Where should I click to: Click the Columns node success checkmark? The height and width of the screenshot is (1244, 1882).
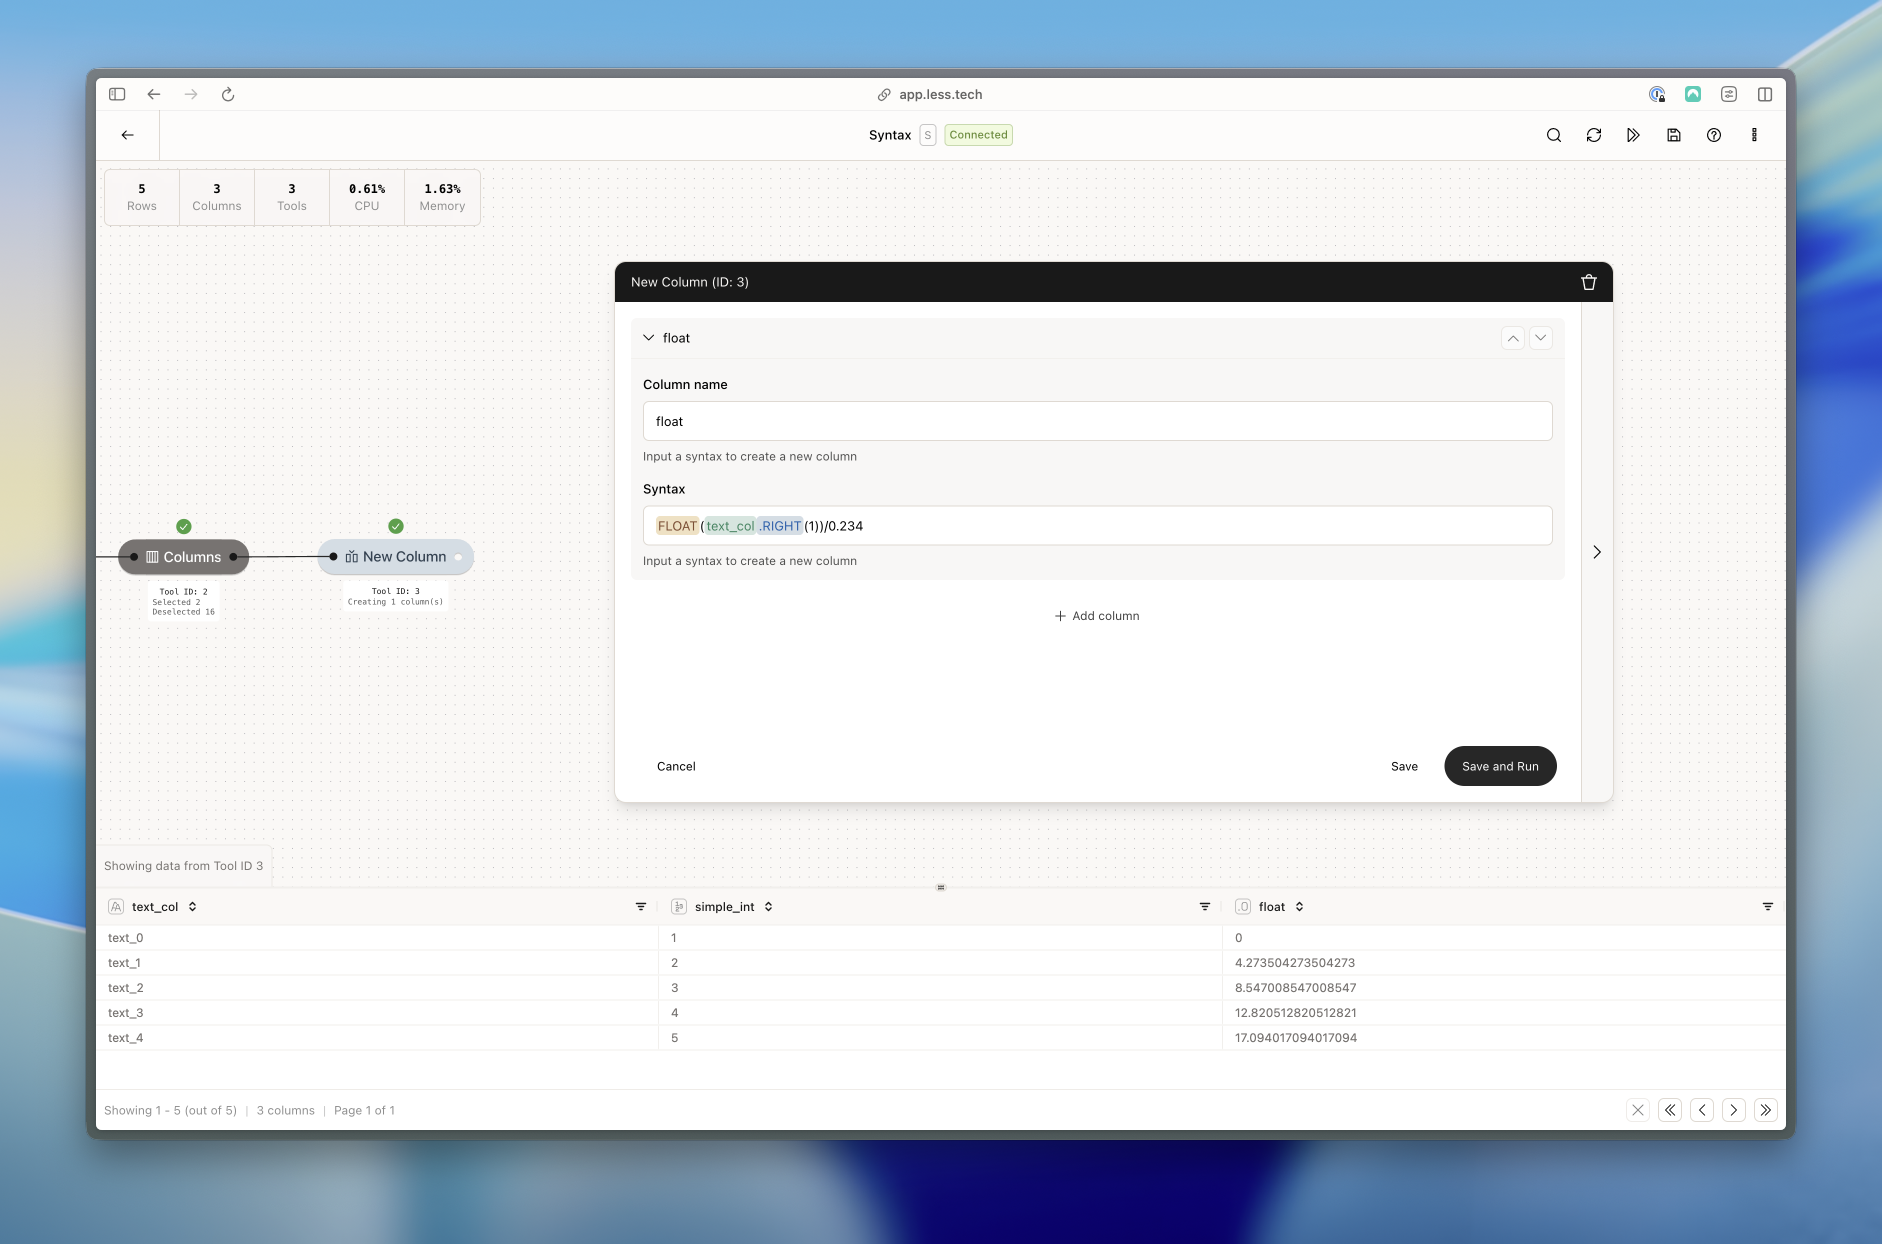point(184,526)
